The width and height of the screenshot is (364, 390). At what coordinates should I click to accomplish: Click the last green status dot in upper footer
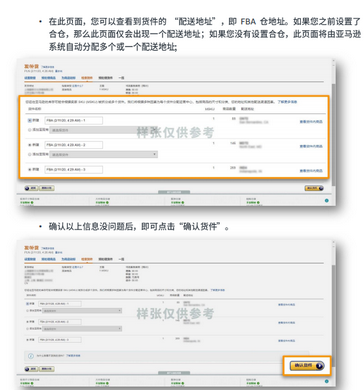(x=259, y=202)
